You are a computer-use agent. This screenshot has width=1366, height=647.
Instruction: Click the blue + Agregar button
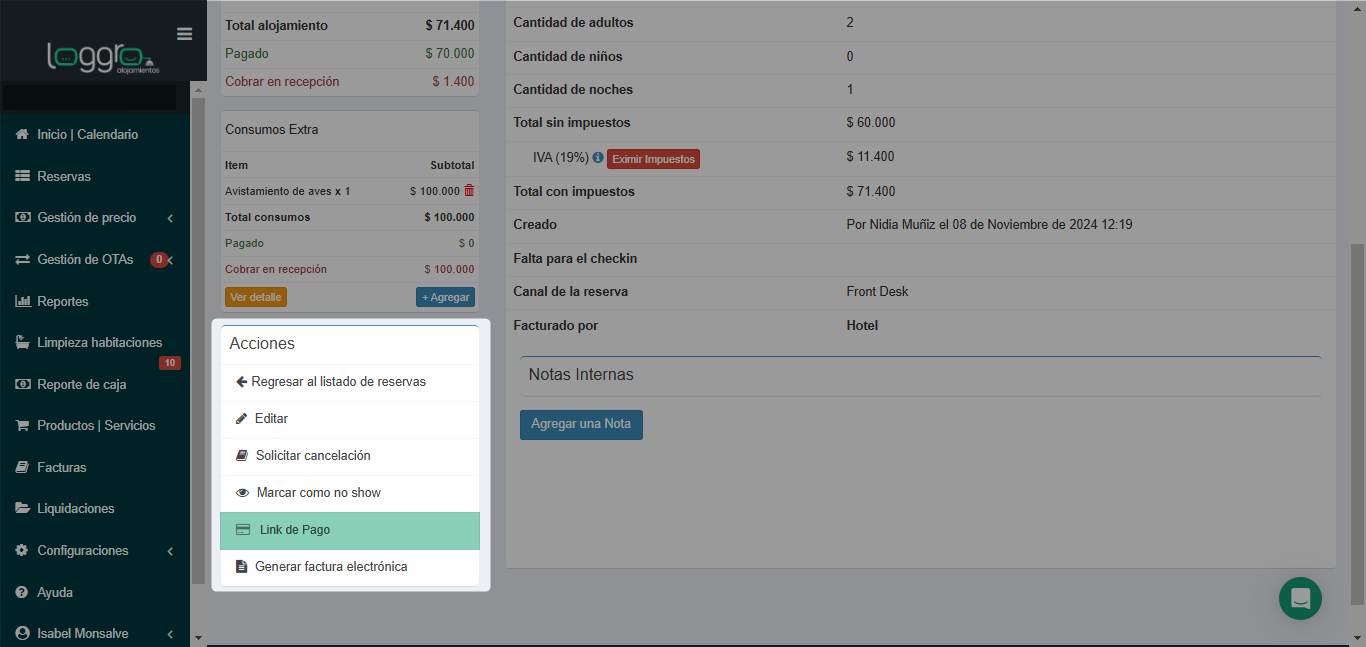(445, 297)
